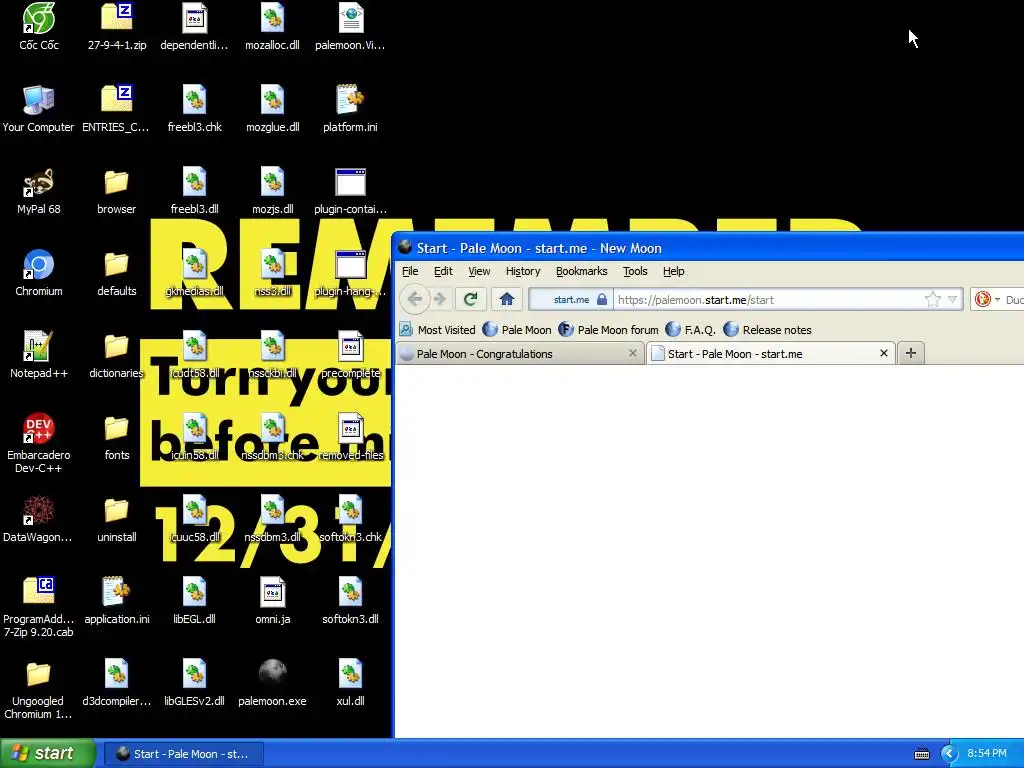This screenshot has width=1024, height=768.
Task: Click the Pale Moon Back arrow button
Action: [x=414, y=299]
